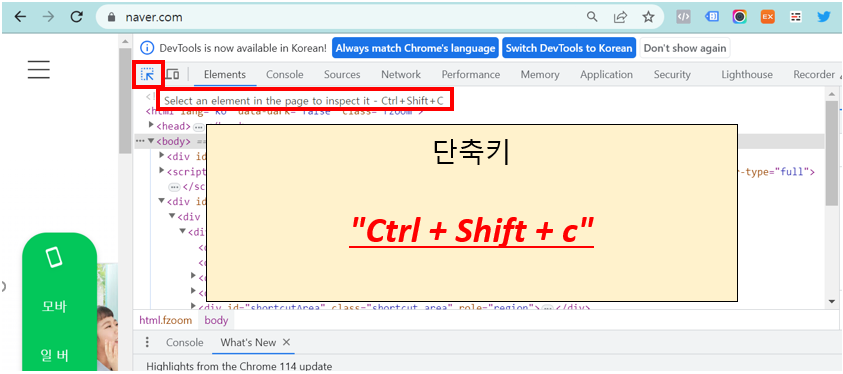843x374 pixels.
Task: Select the <body> tag row
Action: (478, 141)
